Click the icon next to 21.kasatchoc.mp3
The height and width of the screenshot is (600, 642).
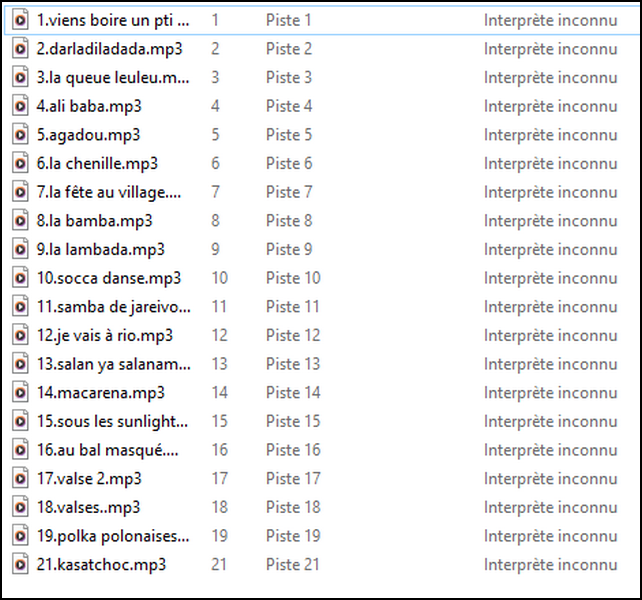pos(20,565)
